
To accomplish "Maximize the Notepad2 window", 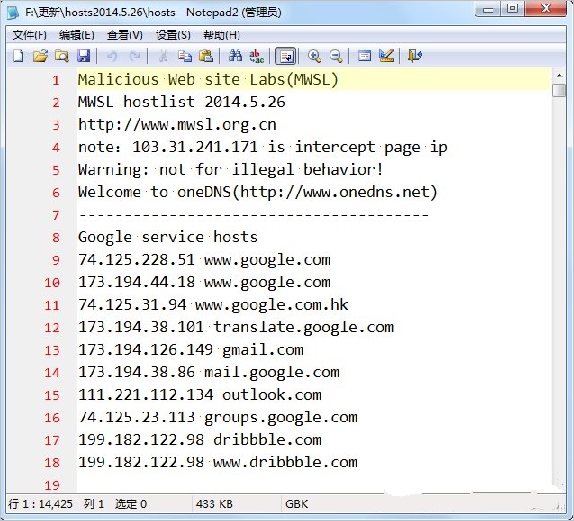I will pyautogui.click(x=513, y=9).
